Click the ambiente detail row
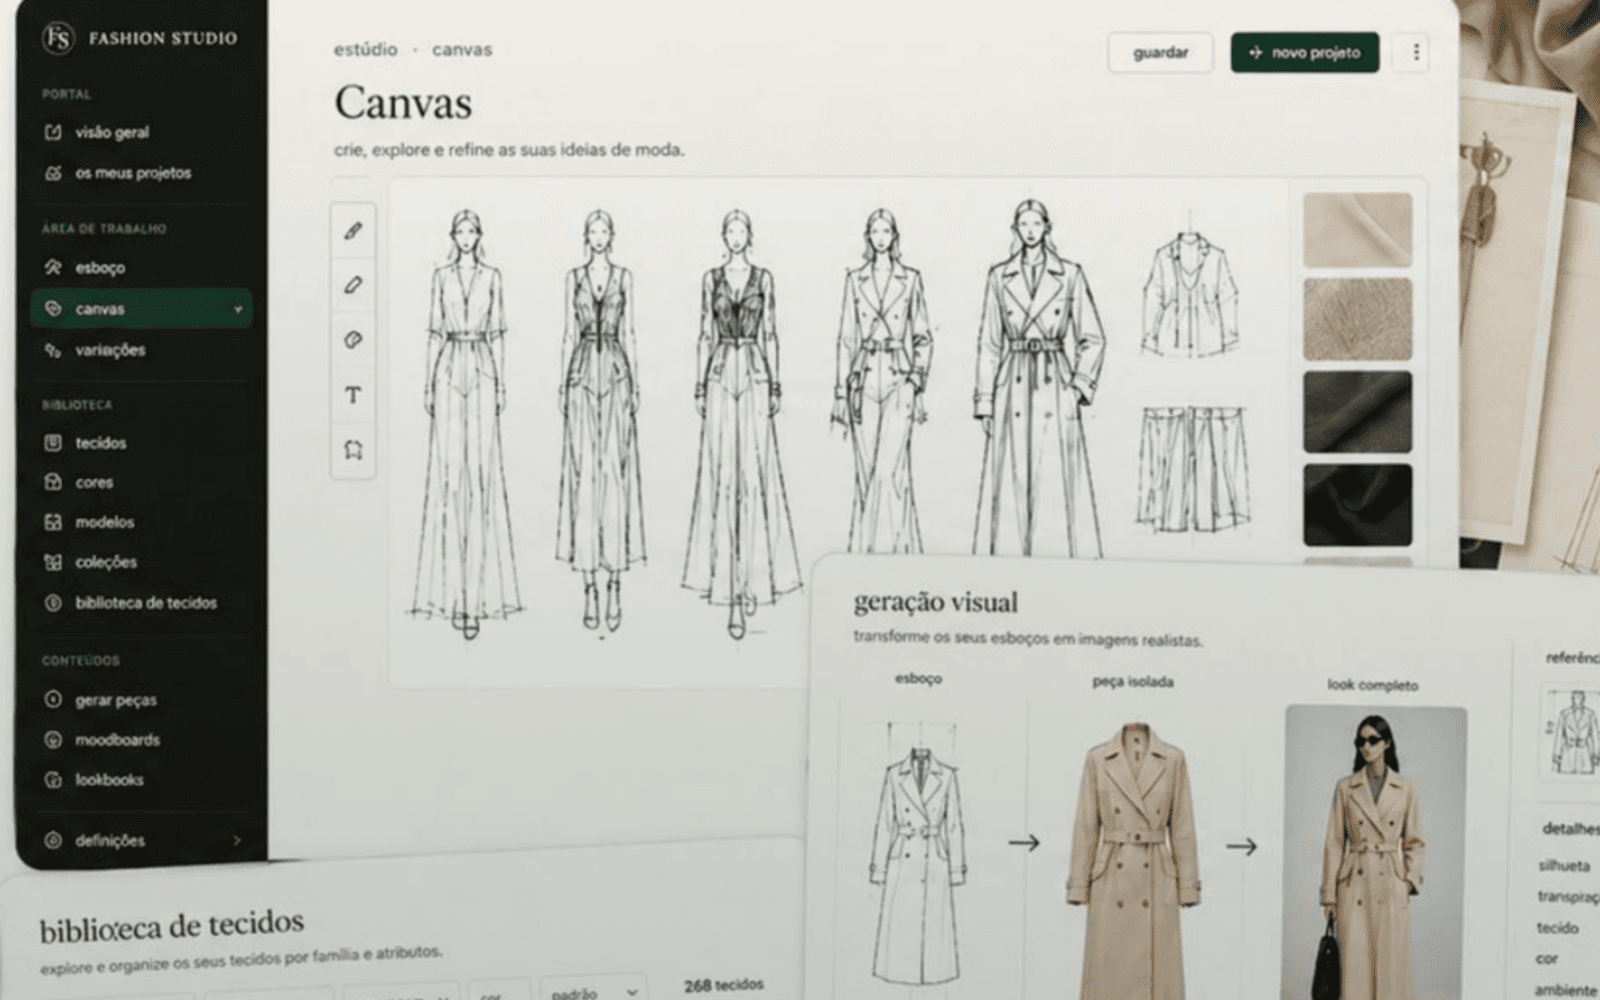The width and height of the screenshot is (1600, 1000). tap(1566, 990)
